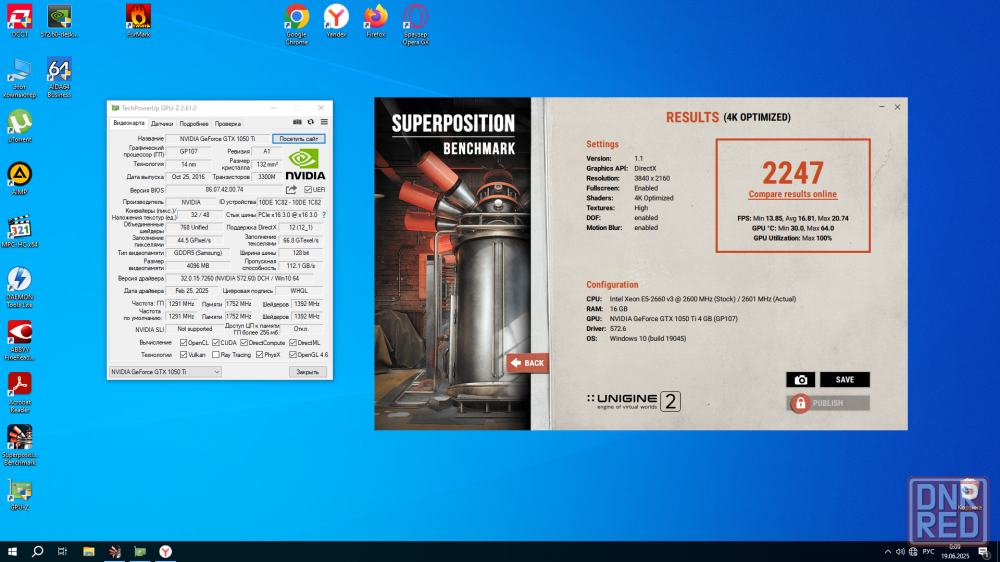Click BIOS export share icon in GPU-Z
This screenshot has width=1000, height=562.
tap(291, 189)
